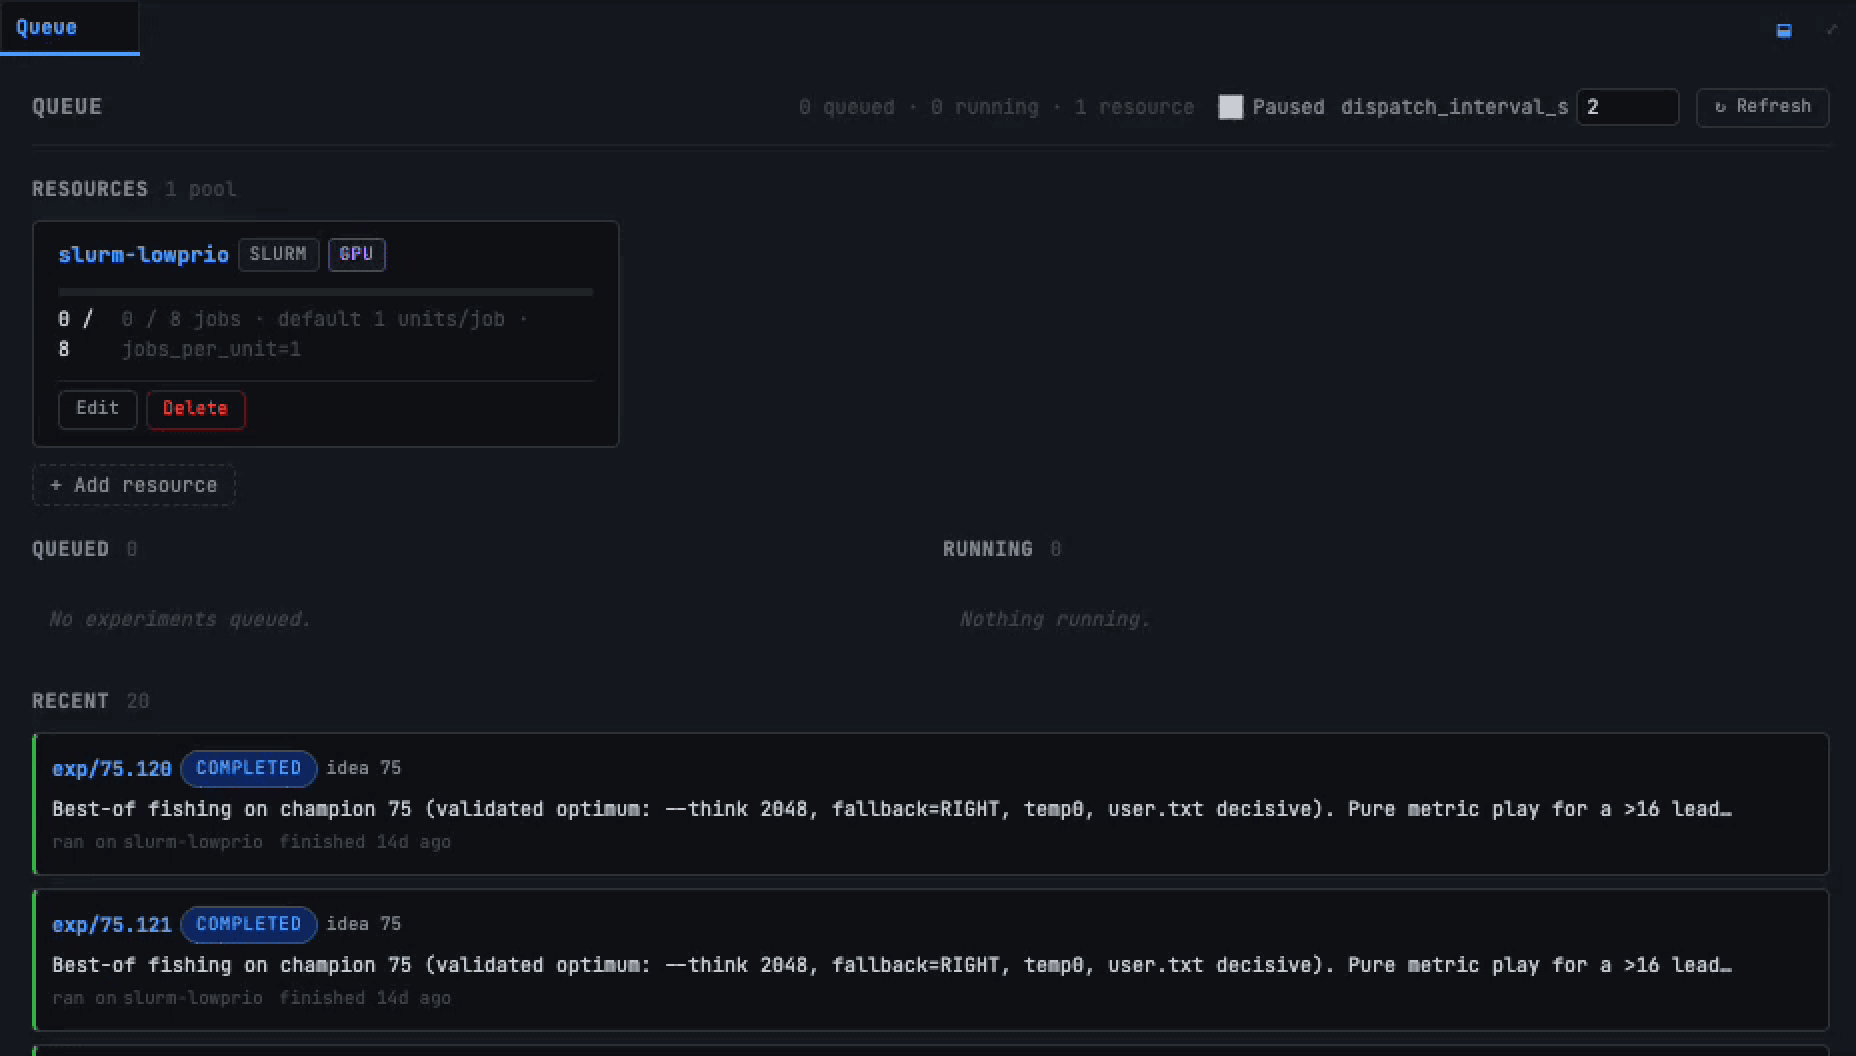Click COMPLETED badge on exp/75.121
The image size is (1856, 1056).
point(248,924)
